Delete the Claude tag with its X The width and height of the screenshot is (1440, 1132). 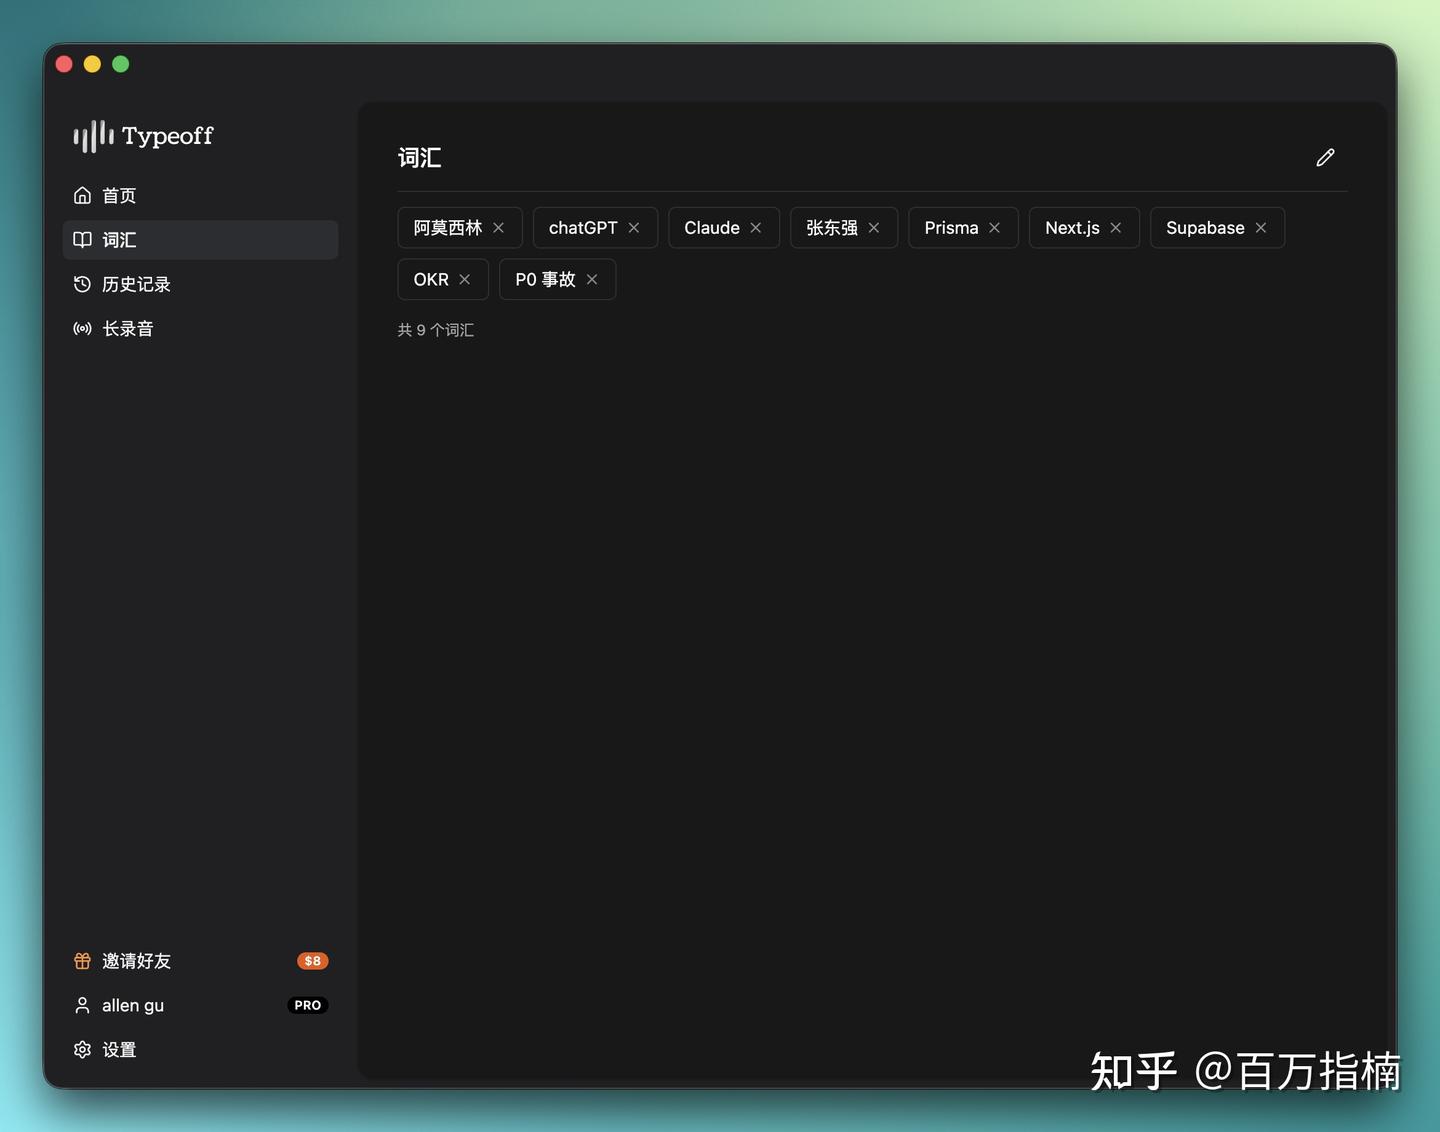point(756,228)
